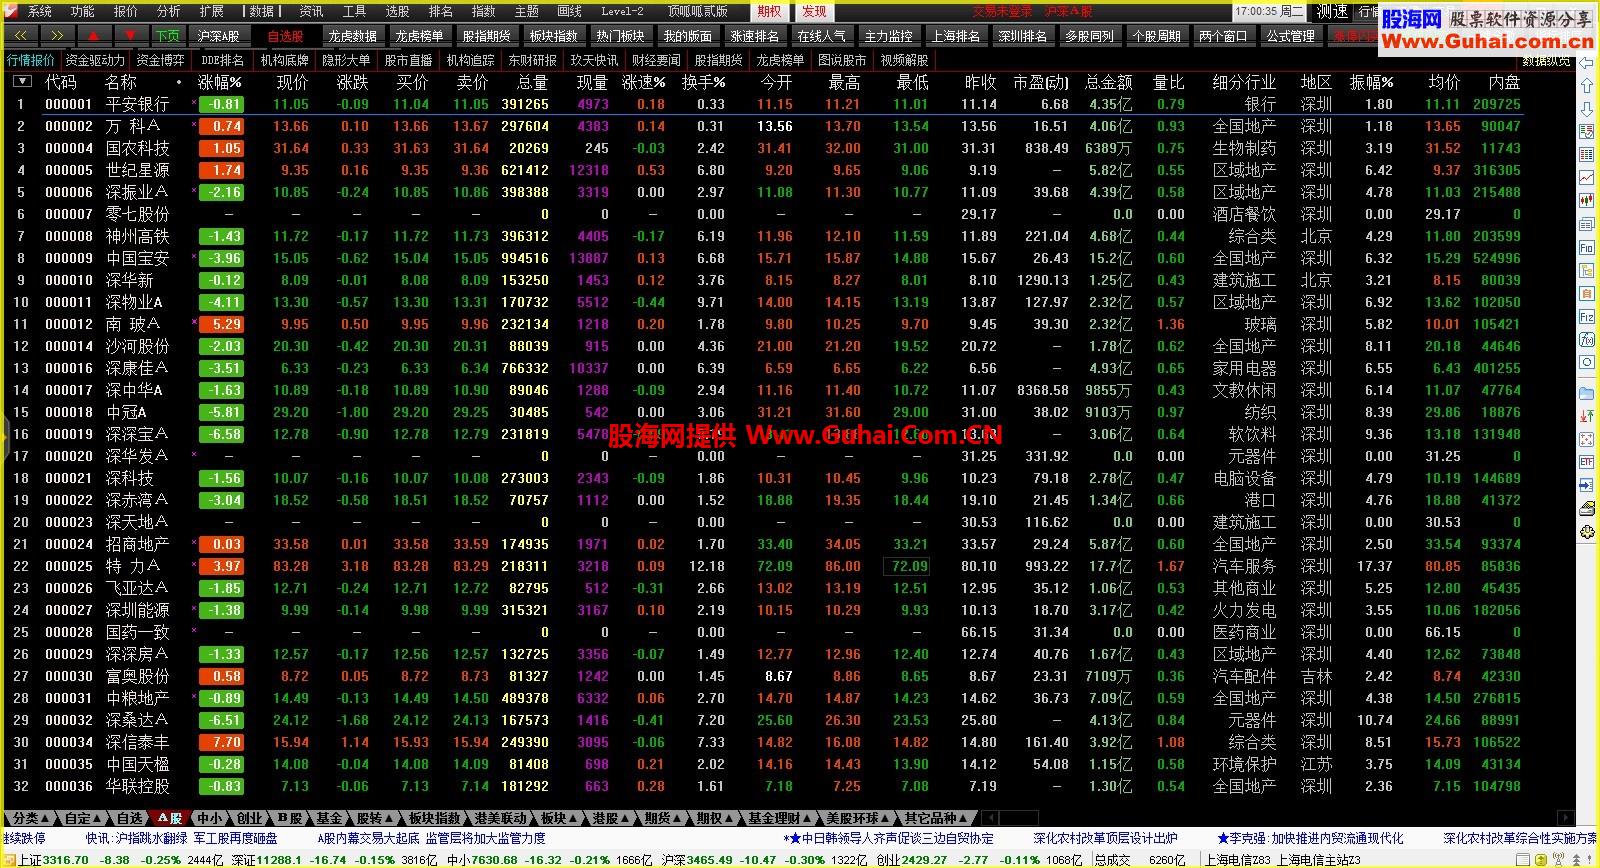Click the 板块指数 toolbar button
The width and height of the screenshot is (1600, 868).
pos(553,36)
